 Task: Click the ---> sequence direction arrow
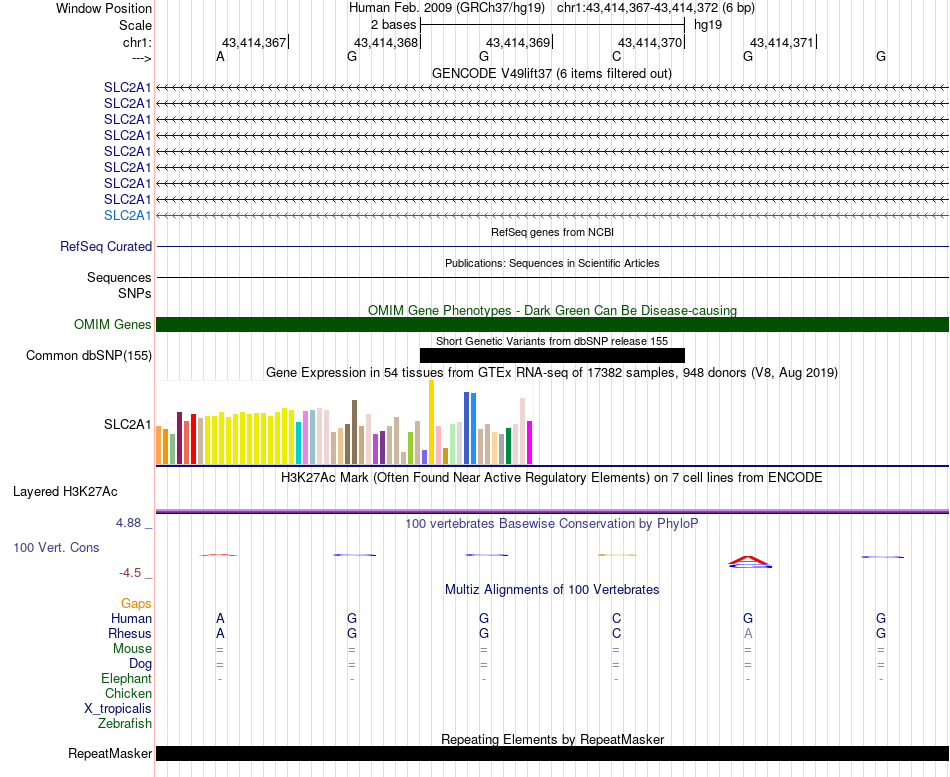pos(141,58)
